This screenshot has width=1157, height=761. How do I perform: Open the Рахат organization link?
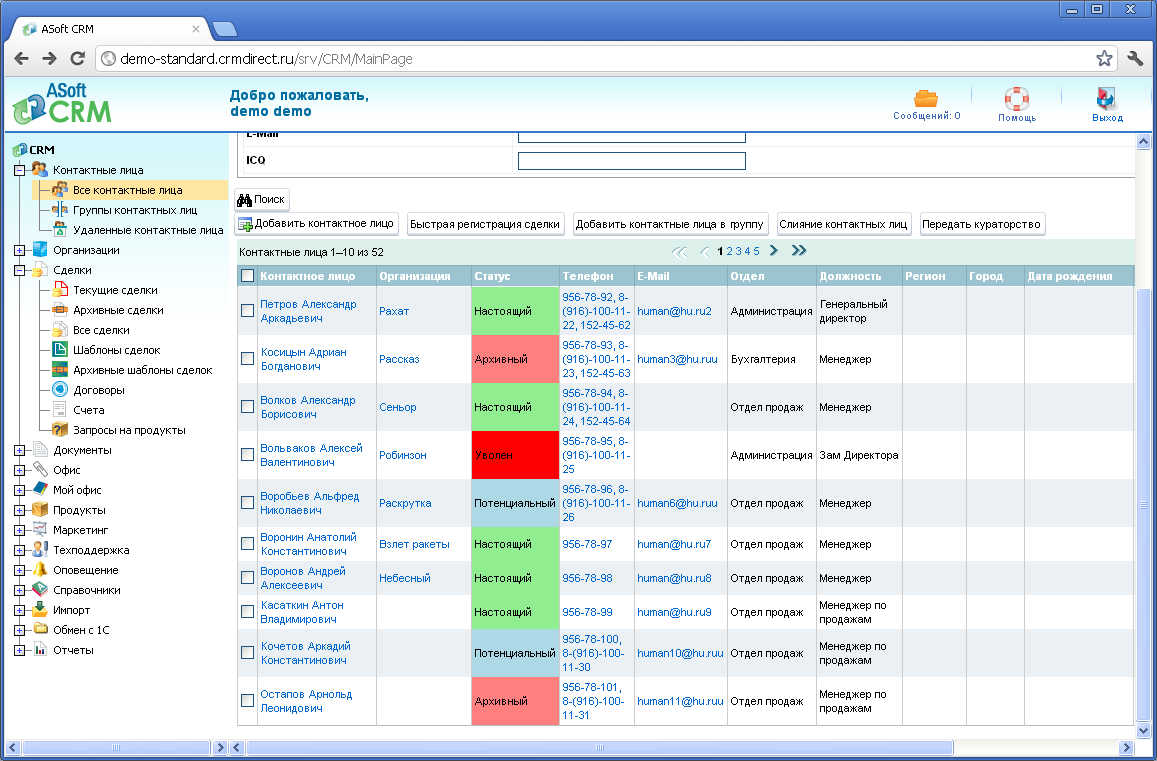pyautogui.click(x=394, y=311)
